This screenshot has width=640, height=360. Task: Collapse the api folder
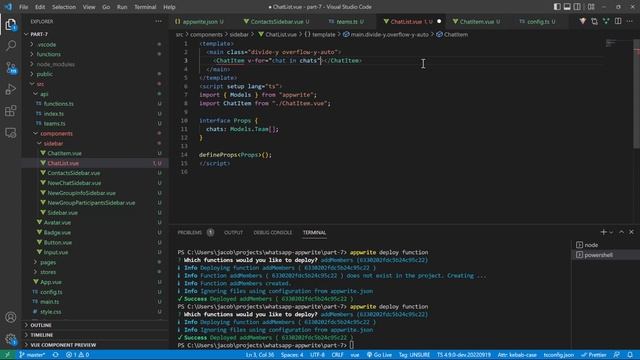click(95, 94)
